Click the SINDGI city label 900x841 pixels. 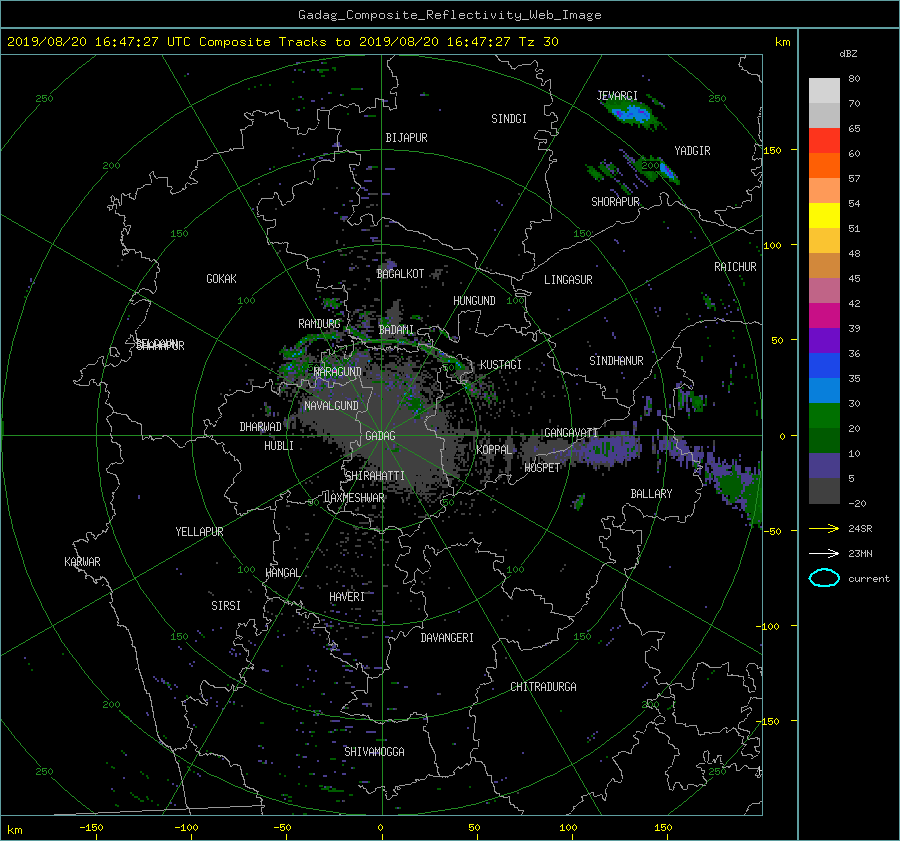509,119
